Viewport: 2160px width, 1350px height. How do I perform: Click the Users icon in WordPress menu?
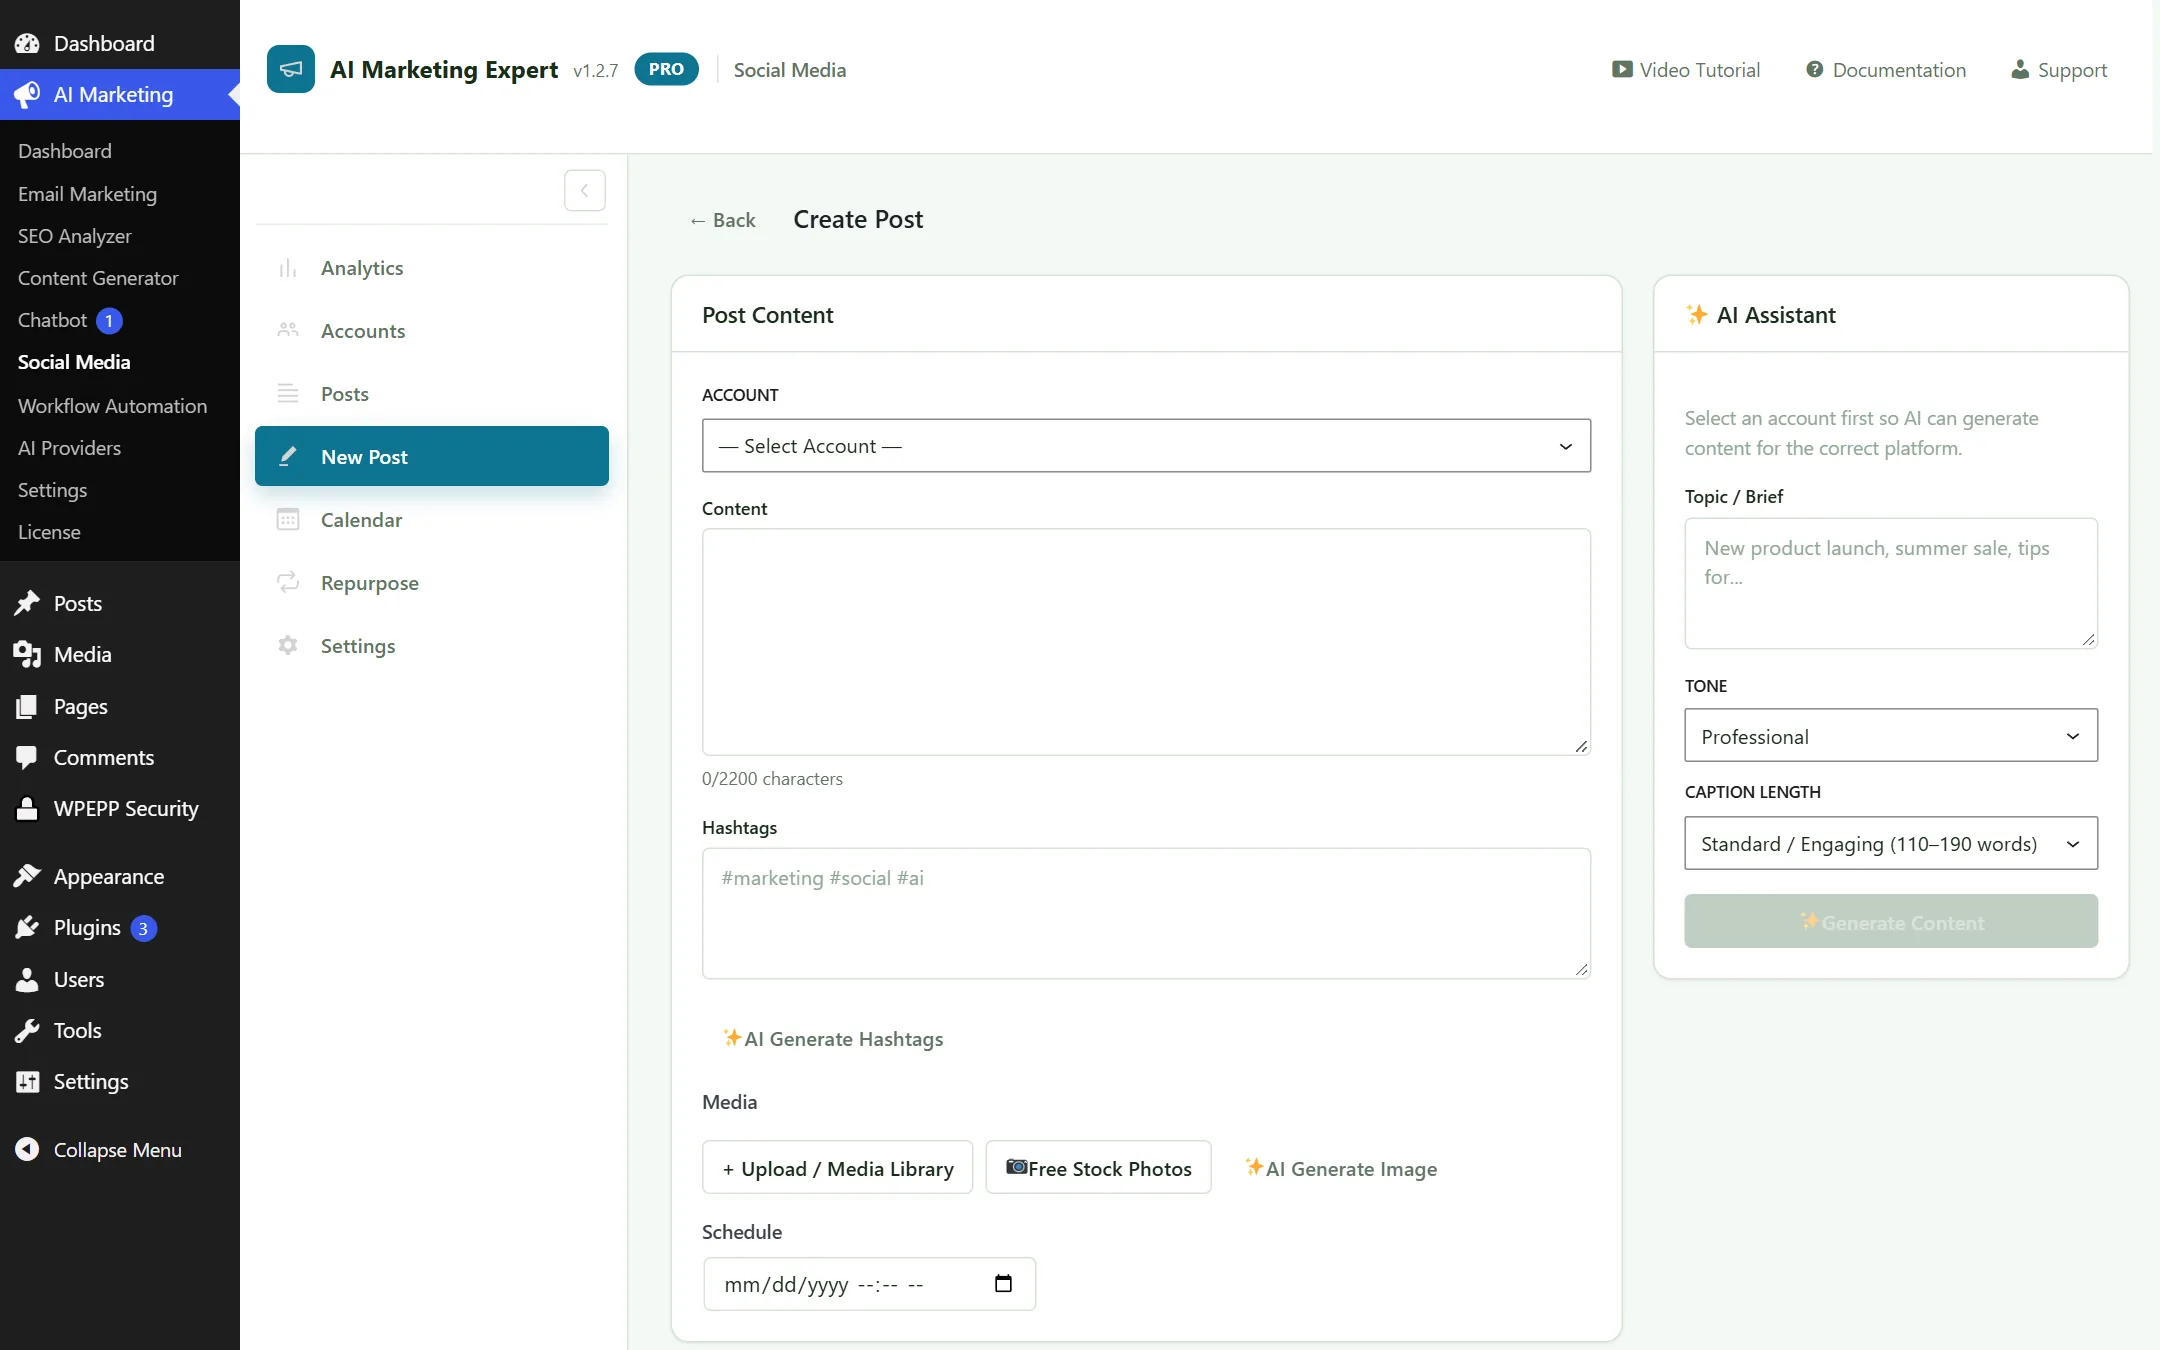pos(27,979)
